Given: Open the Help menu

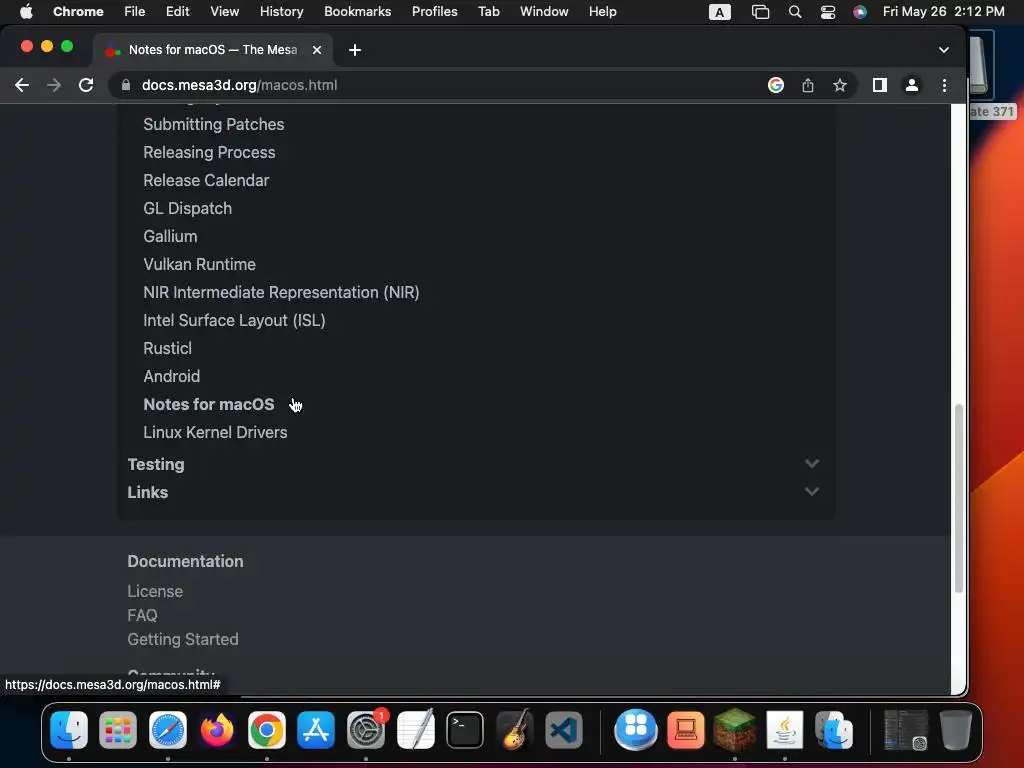Looking at the screenshot, I should (x=602, y=12).
